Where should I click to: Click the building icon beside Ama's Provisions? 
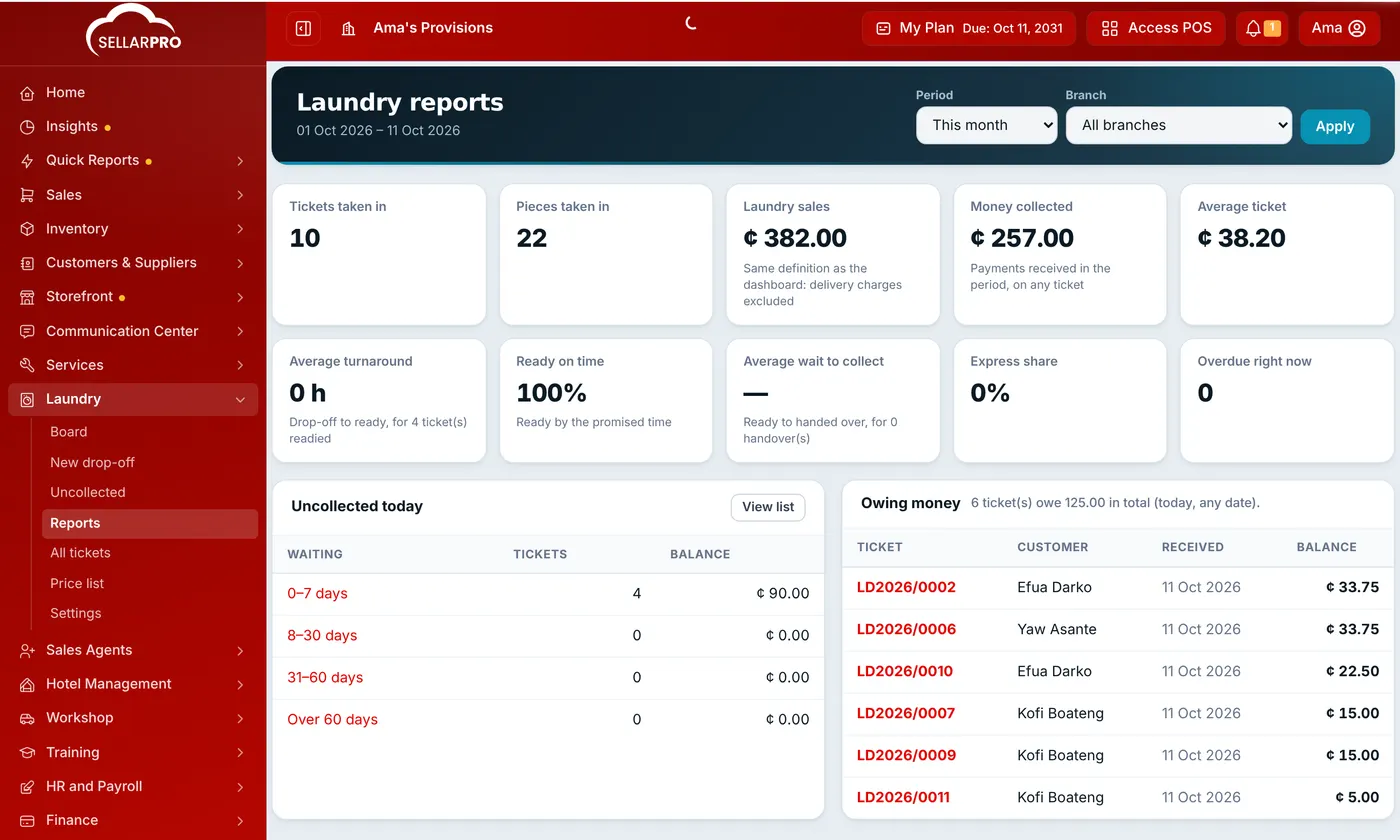348,28
